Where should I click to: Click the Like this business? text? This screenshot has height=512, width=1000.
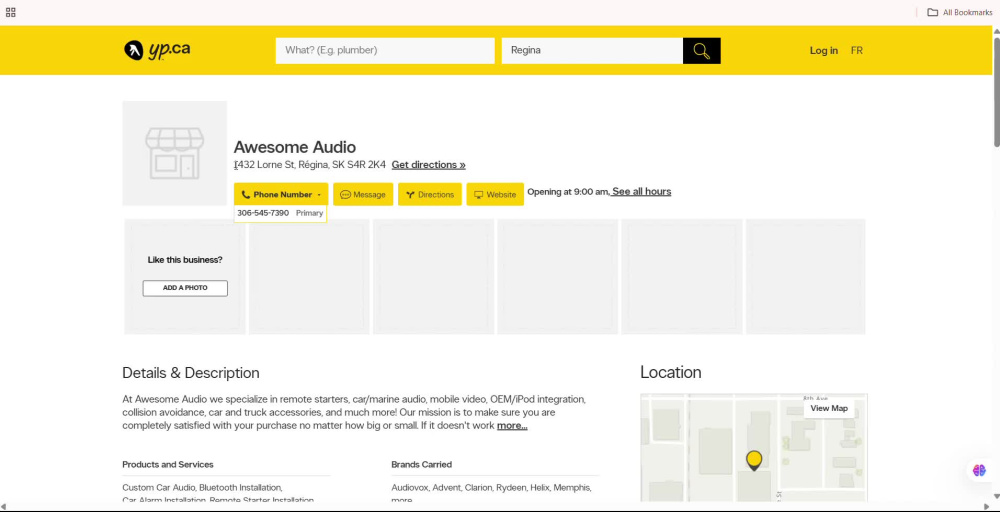(185, 260)
